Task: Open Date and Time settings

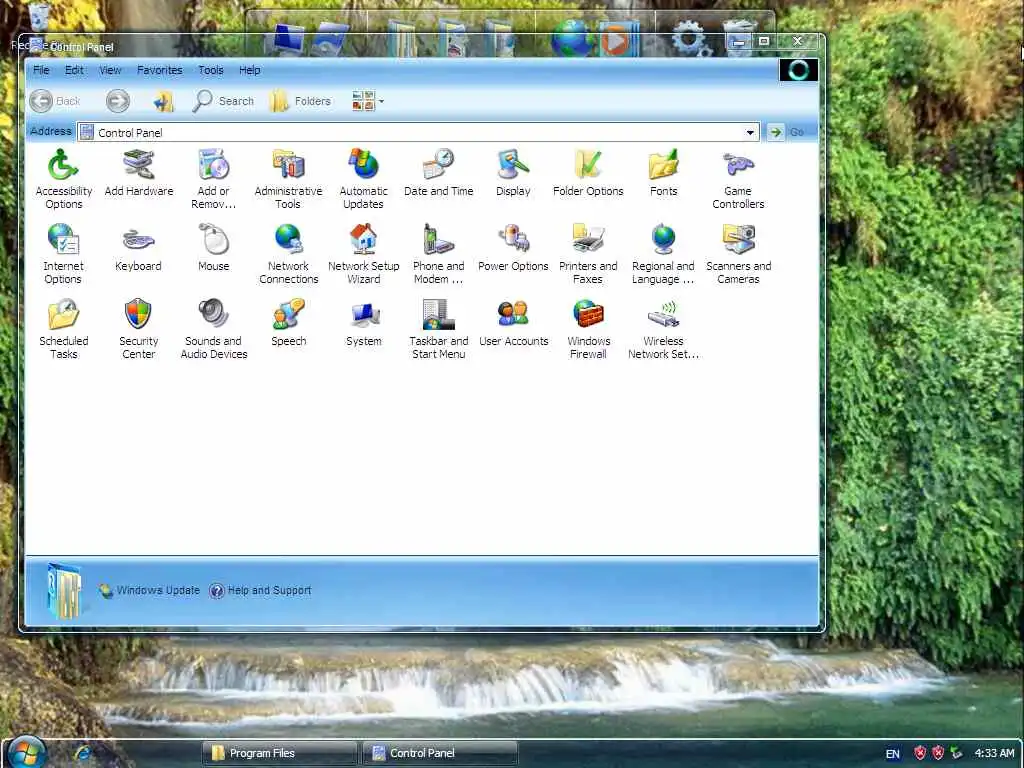Action: tap(438, 172)
